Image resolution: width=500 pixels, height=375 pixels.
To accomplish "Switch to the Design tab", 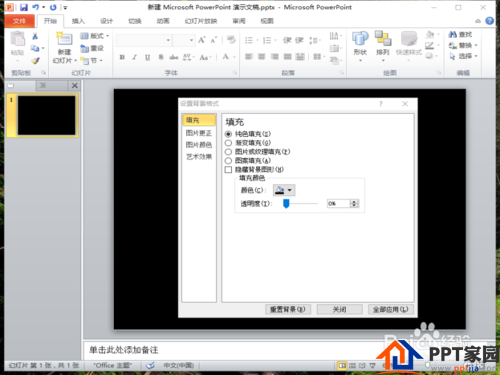I will tap(107, 21).
